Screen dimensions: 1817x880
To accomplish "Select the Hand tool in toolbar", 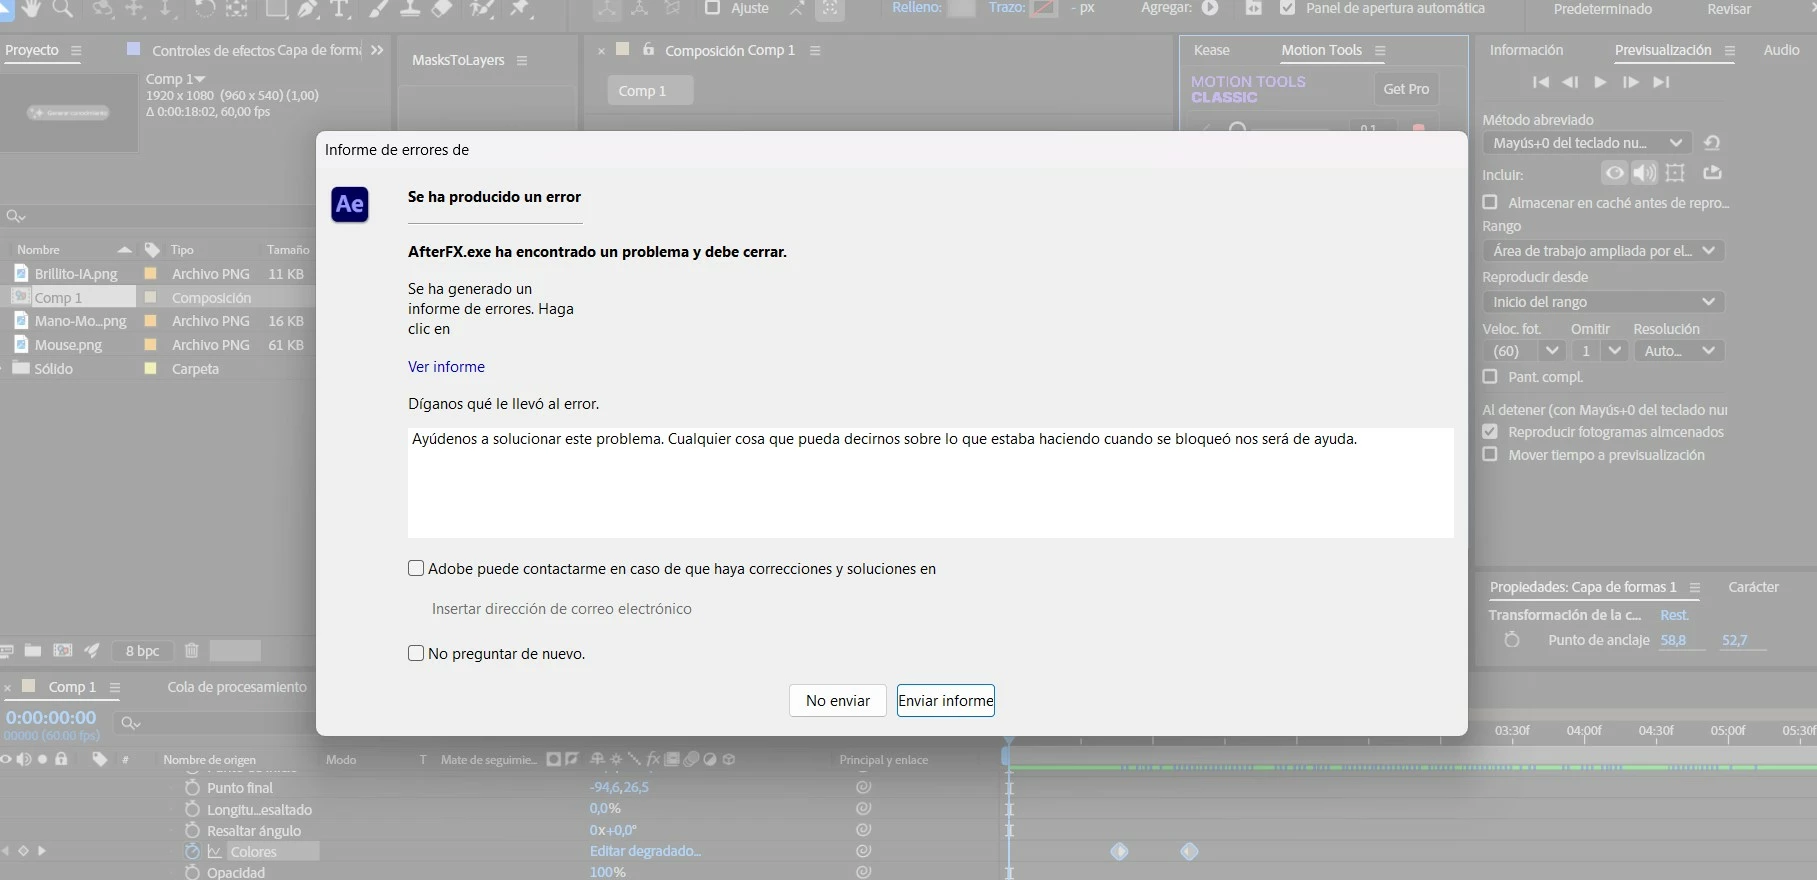I will (31, 8).
